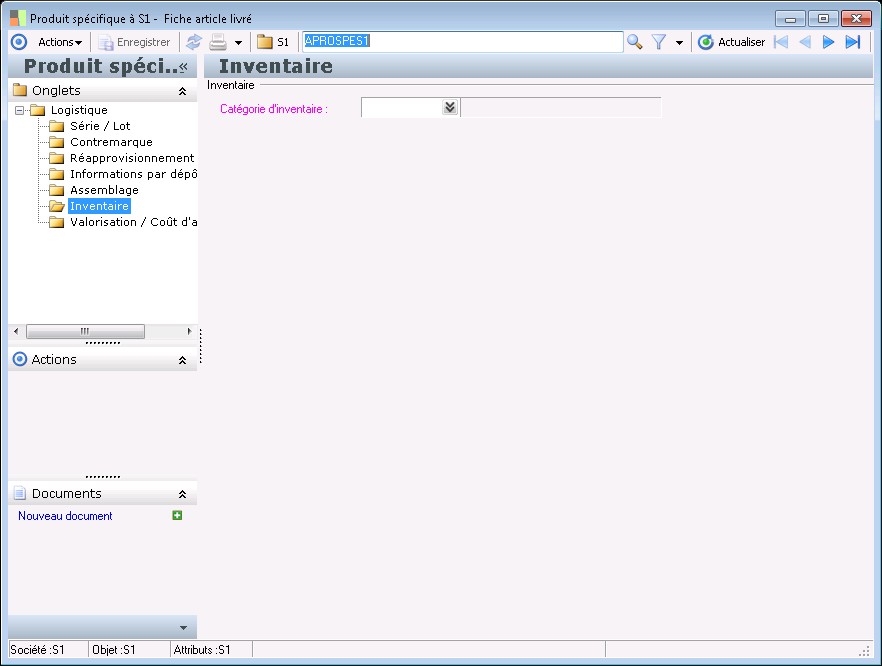Click the Nouveau document link
882x666 pixels.
click(x=65, y=516)
